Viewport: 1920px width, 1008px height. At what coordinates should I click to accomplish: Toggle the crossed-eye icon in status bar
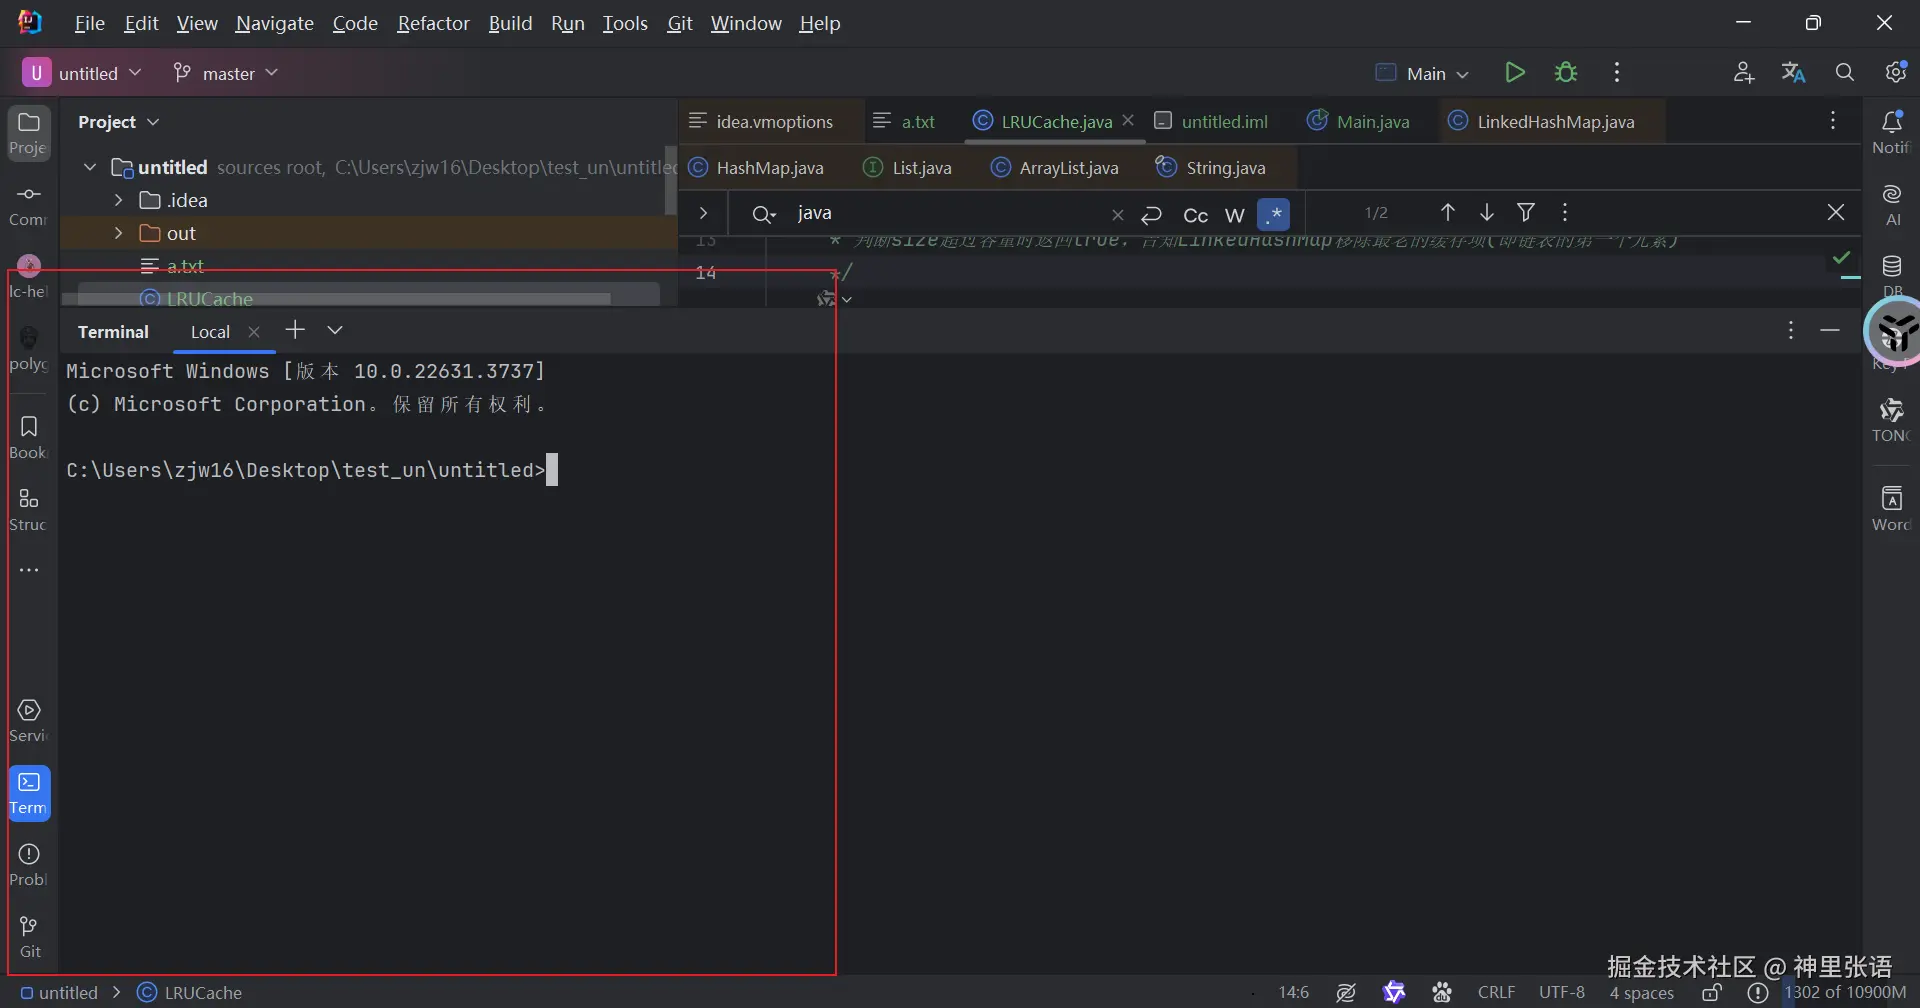(x=1346, y=992)
